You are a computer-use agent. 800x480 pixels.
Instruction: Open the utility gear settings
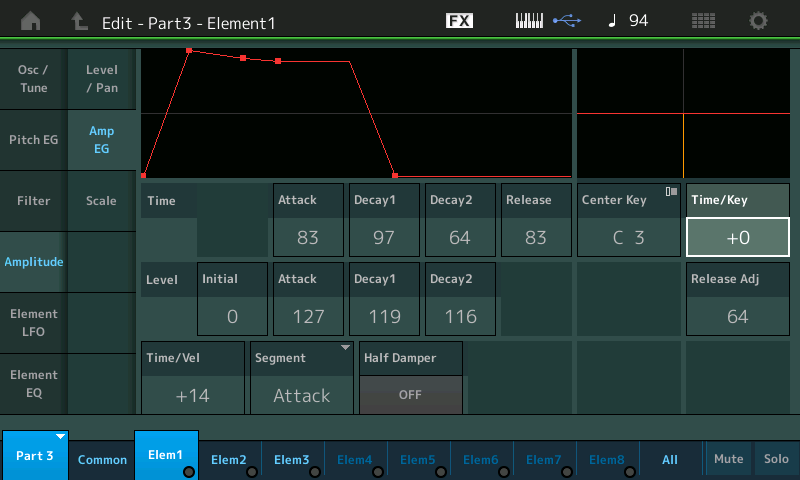(x=759, y=21)
